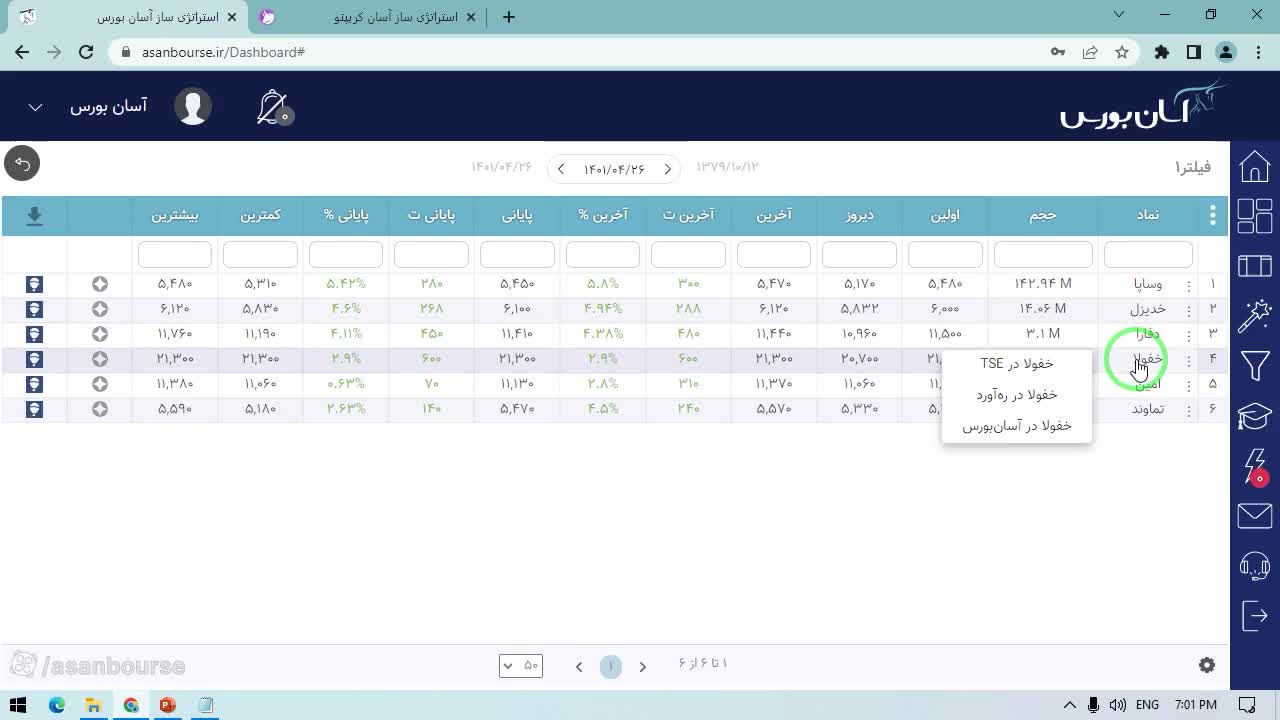Click the back arrow circle button
This screenshot has height=720, width=1280.
point(22,163)
